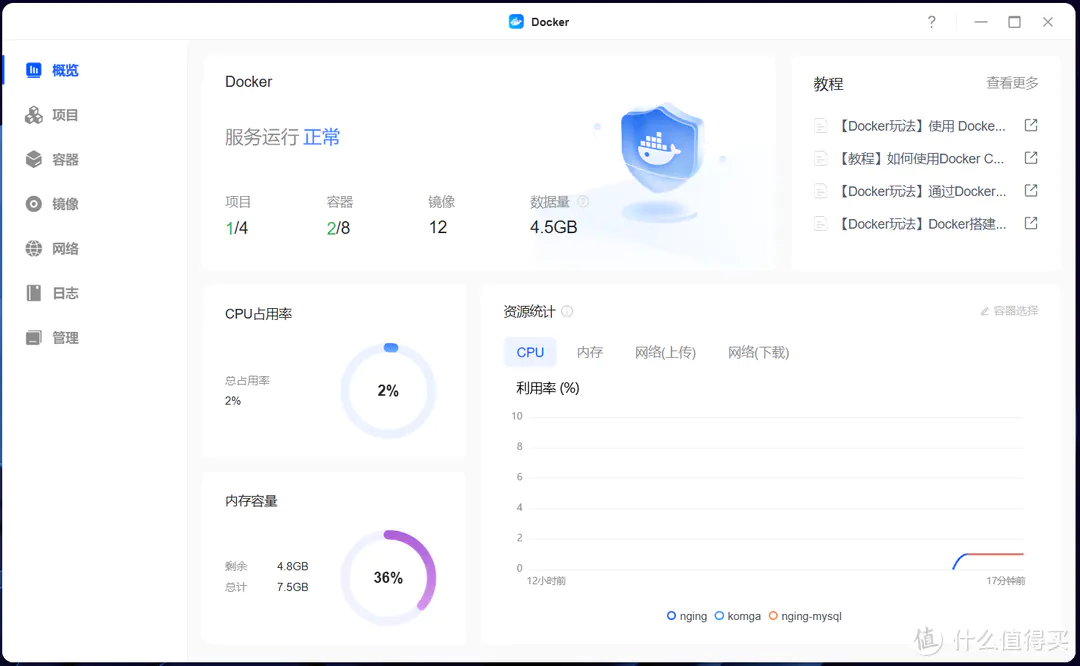Viewport: 1080px width, 666px height.
Task: Click 查看更多 to view more tutorials
Action: click(1012, 83)
